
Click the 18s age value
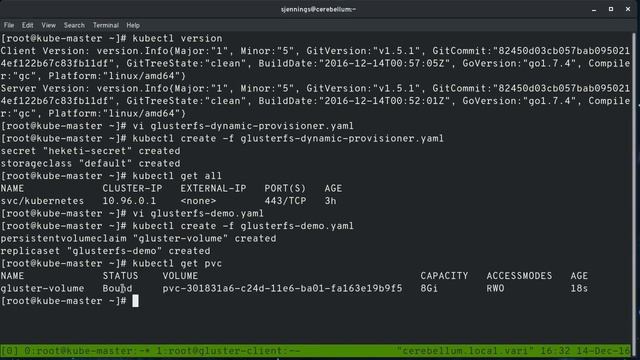click(x=579, y=289)
